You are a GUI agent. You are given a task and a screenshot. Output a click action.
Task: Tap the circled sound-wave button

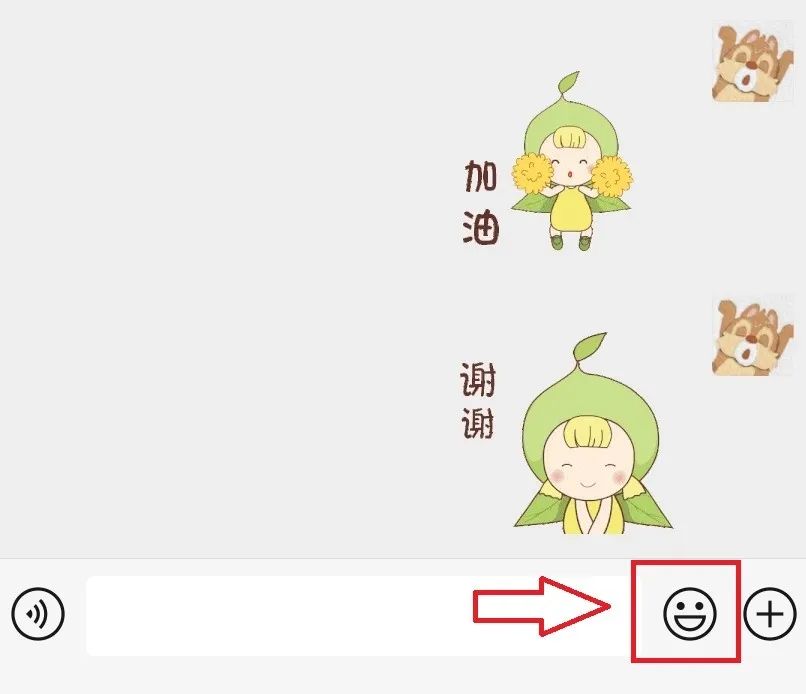38,613
